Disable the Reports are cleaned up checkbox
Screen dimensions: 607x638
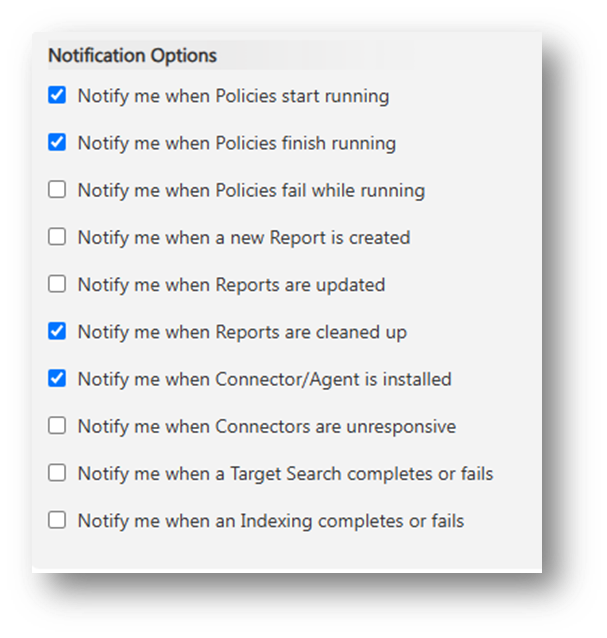point(57,331)
